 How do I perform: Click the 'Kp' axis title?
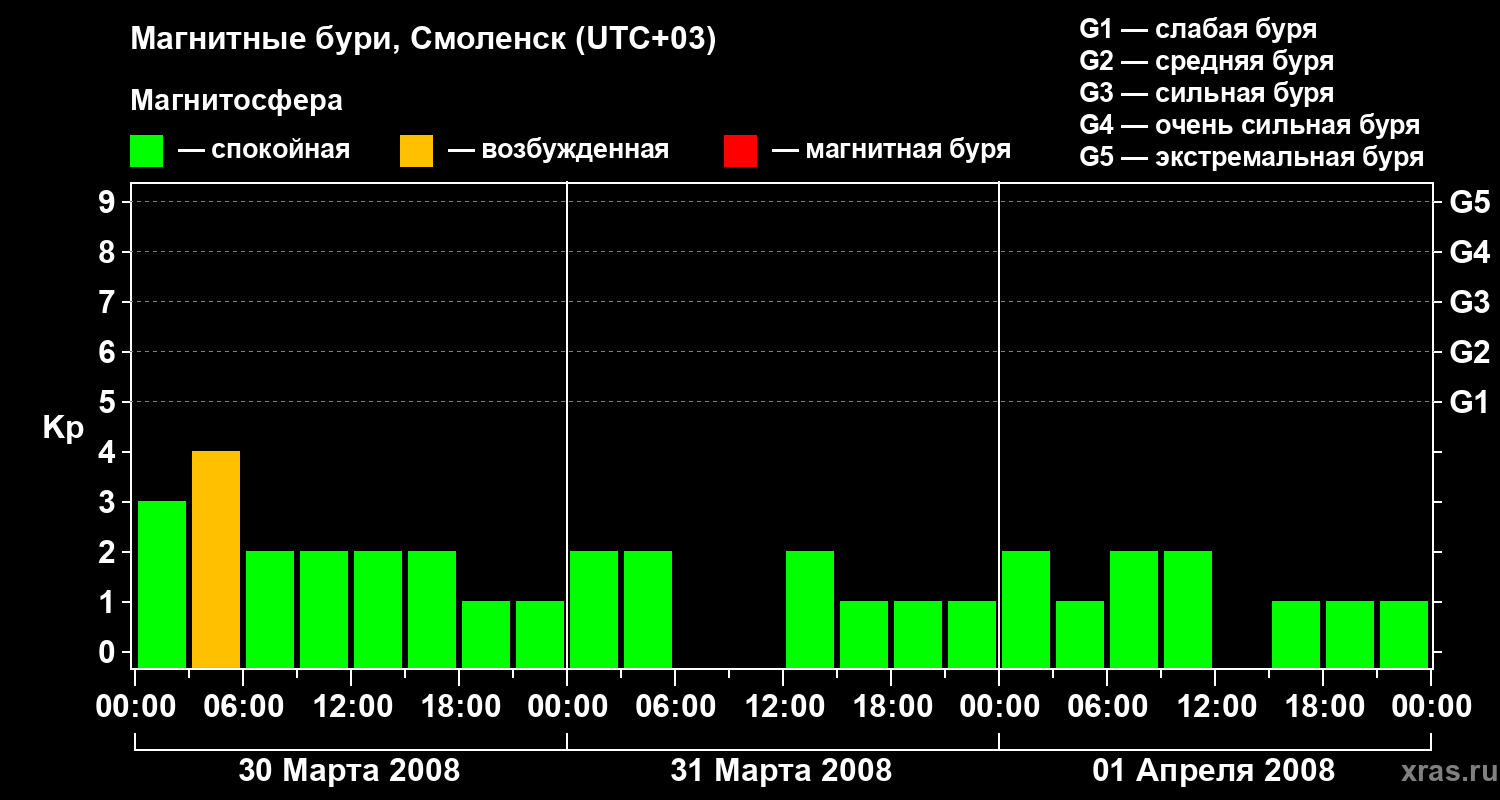coord(63,427)
